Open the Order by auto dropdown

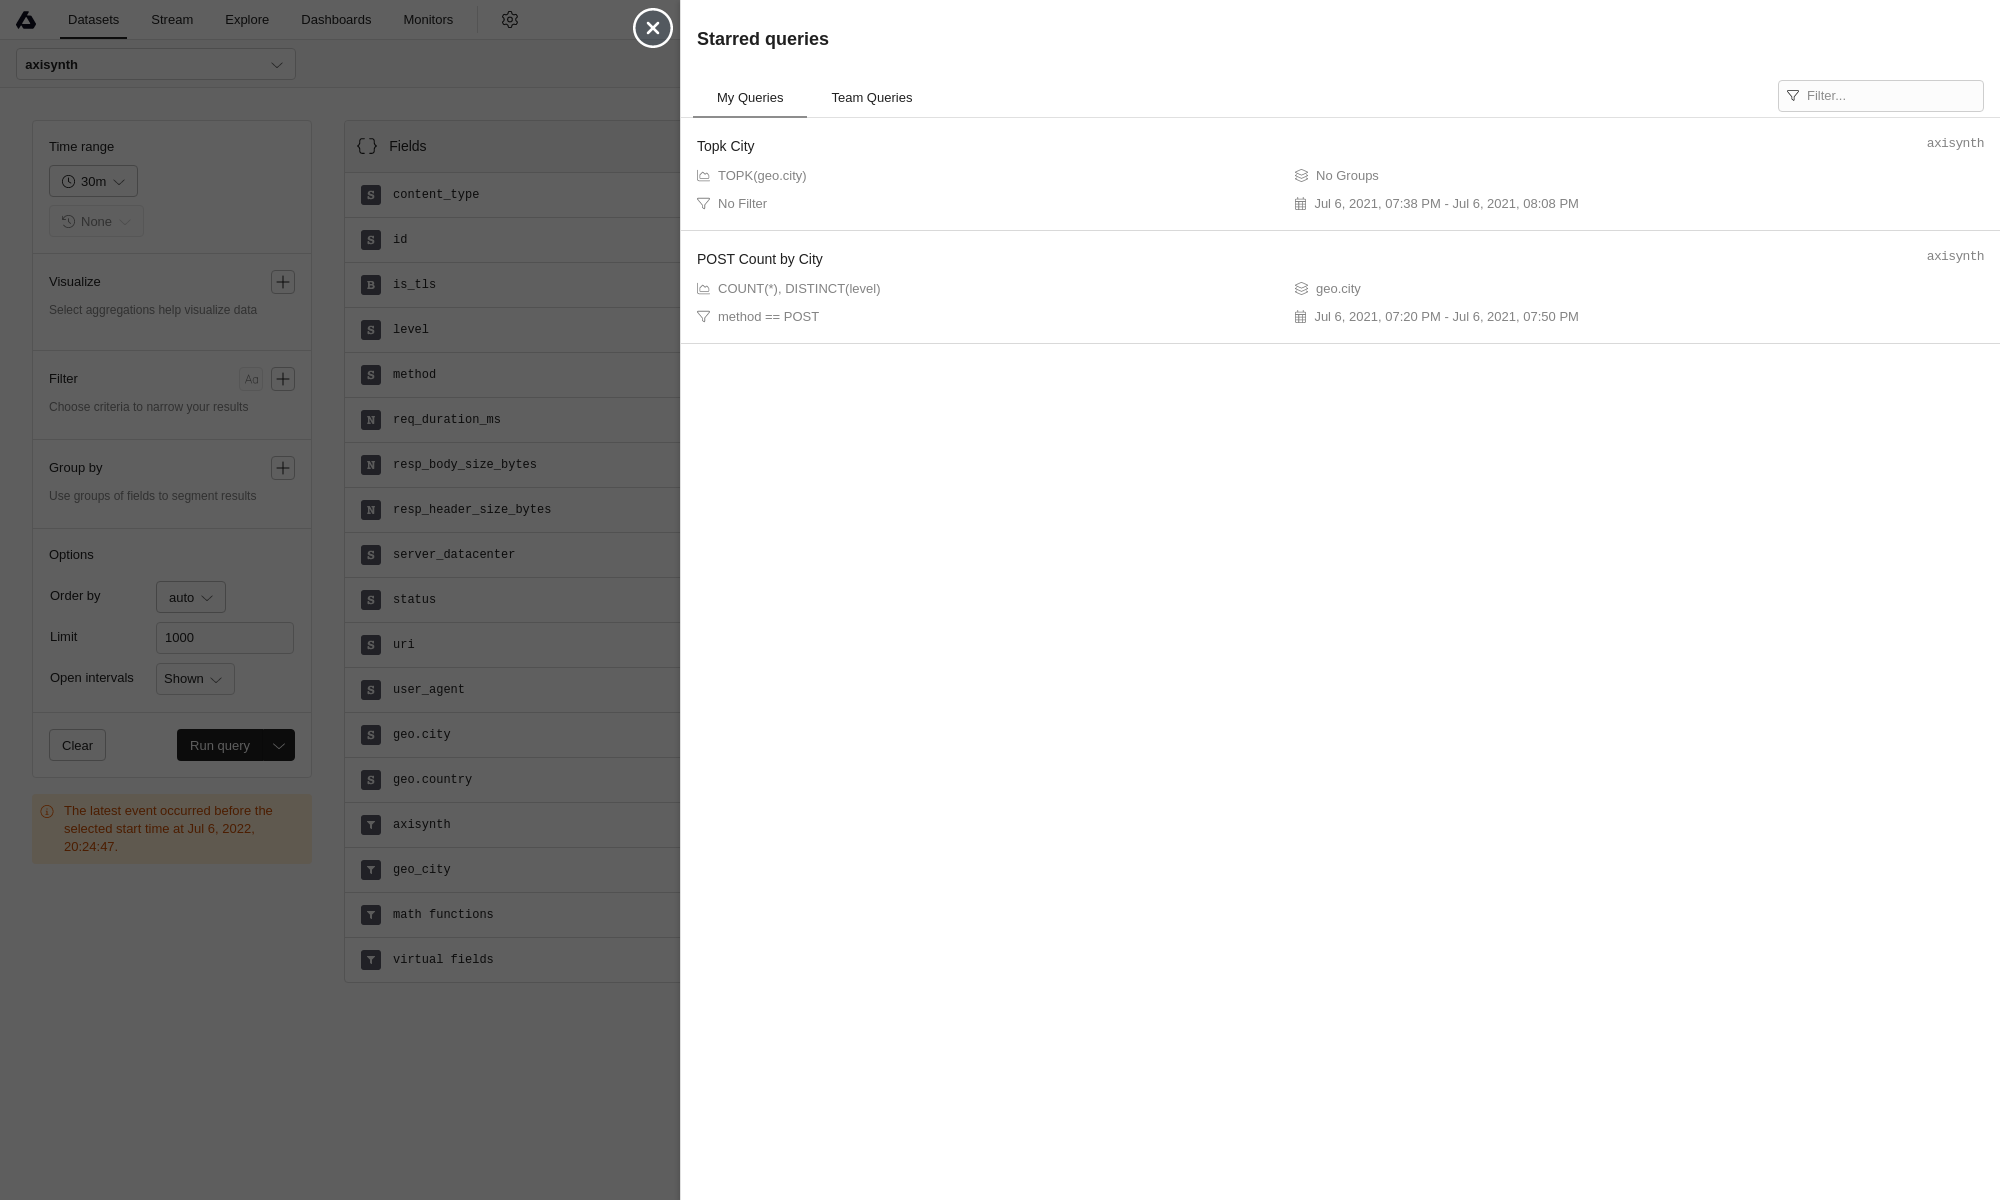(x=190, y=598)
